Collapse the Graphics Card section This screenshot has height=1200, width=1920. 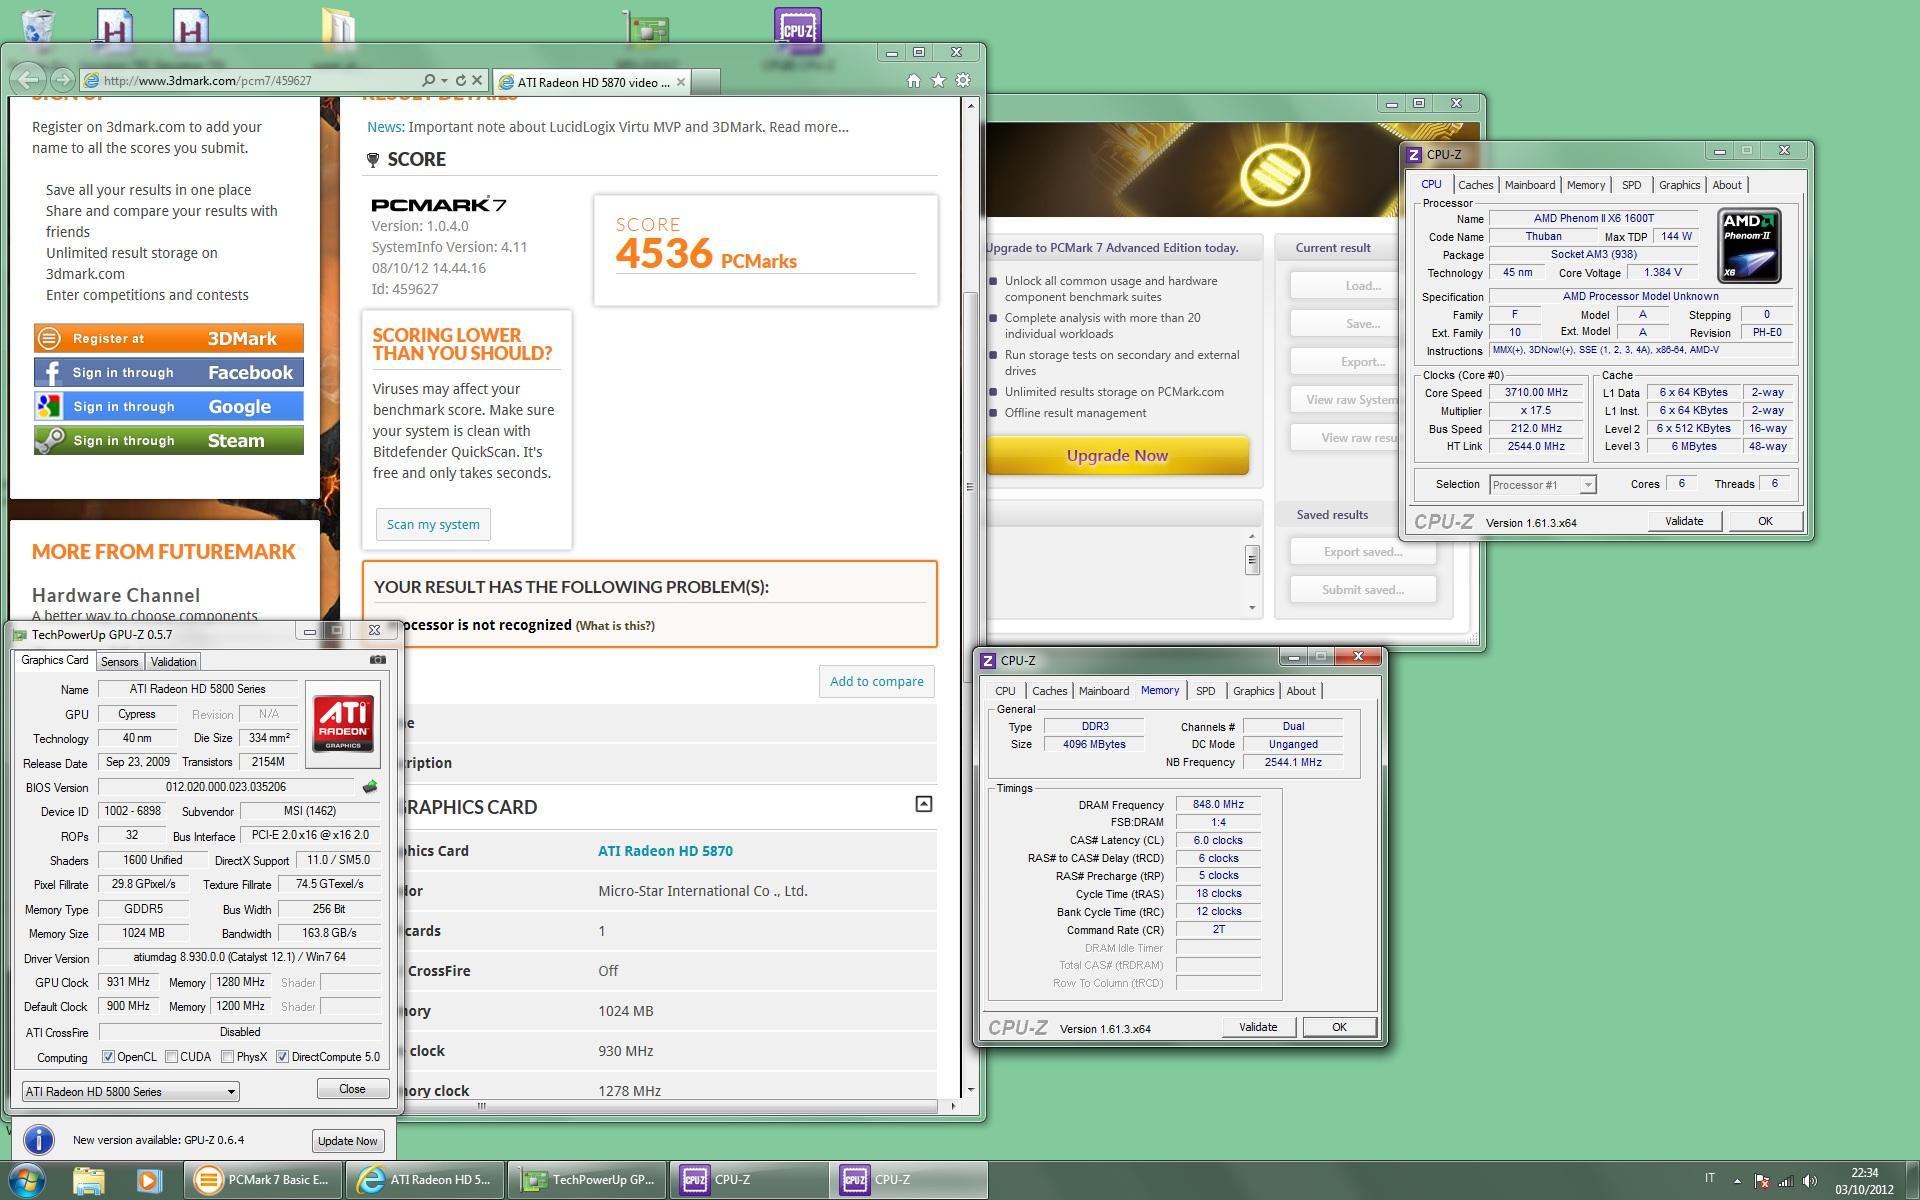[x=924, y=804]
